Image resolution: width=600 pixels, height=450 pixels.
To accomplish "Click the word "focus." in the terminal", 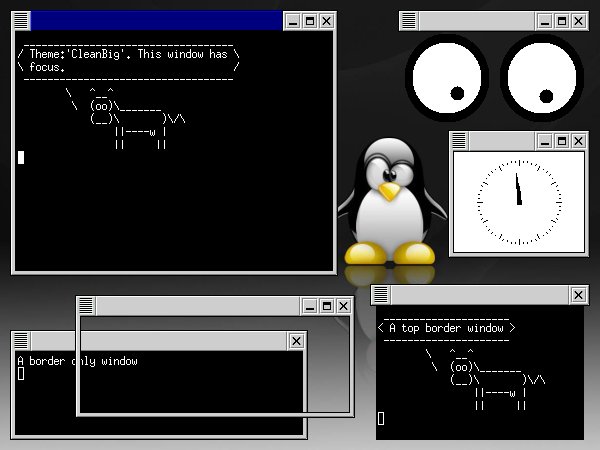I will click(x=47, y=67).
